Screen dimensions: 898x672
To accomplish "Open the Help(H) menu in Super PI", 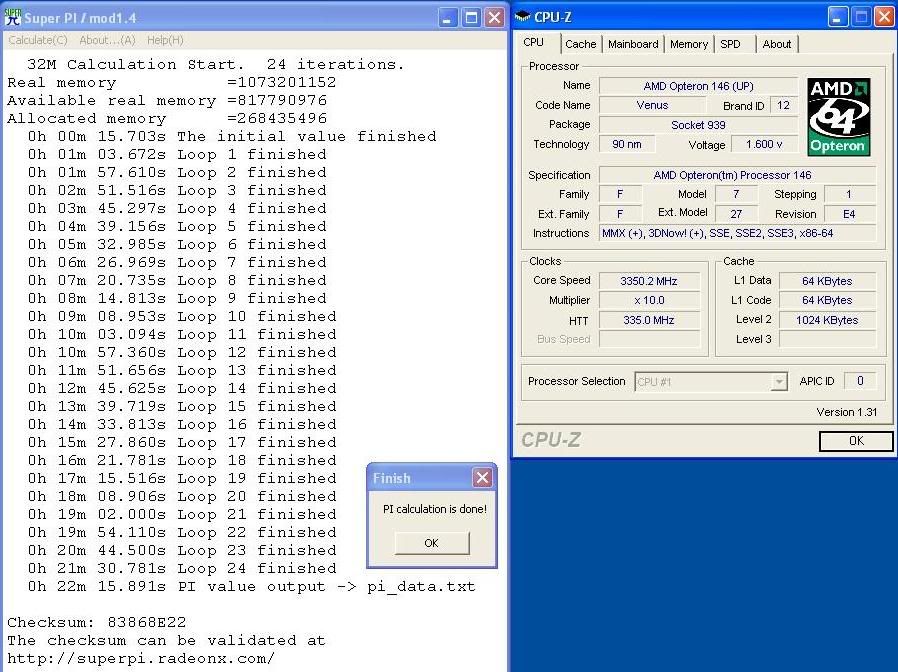I will point(165,40).
